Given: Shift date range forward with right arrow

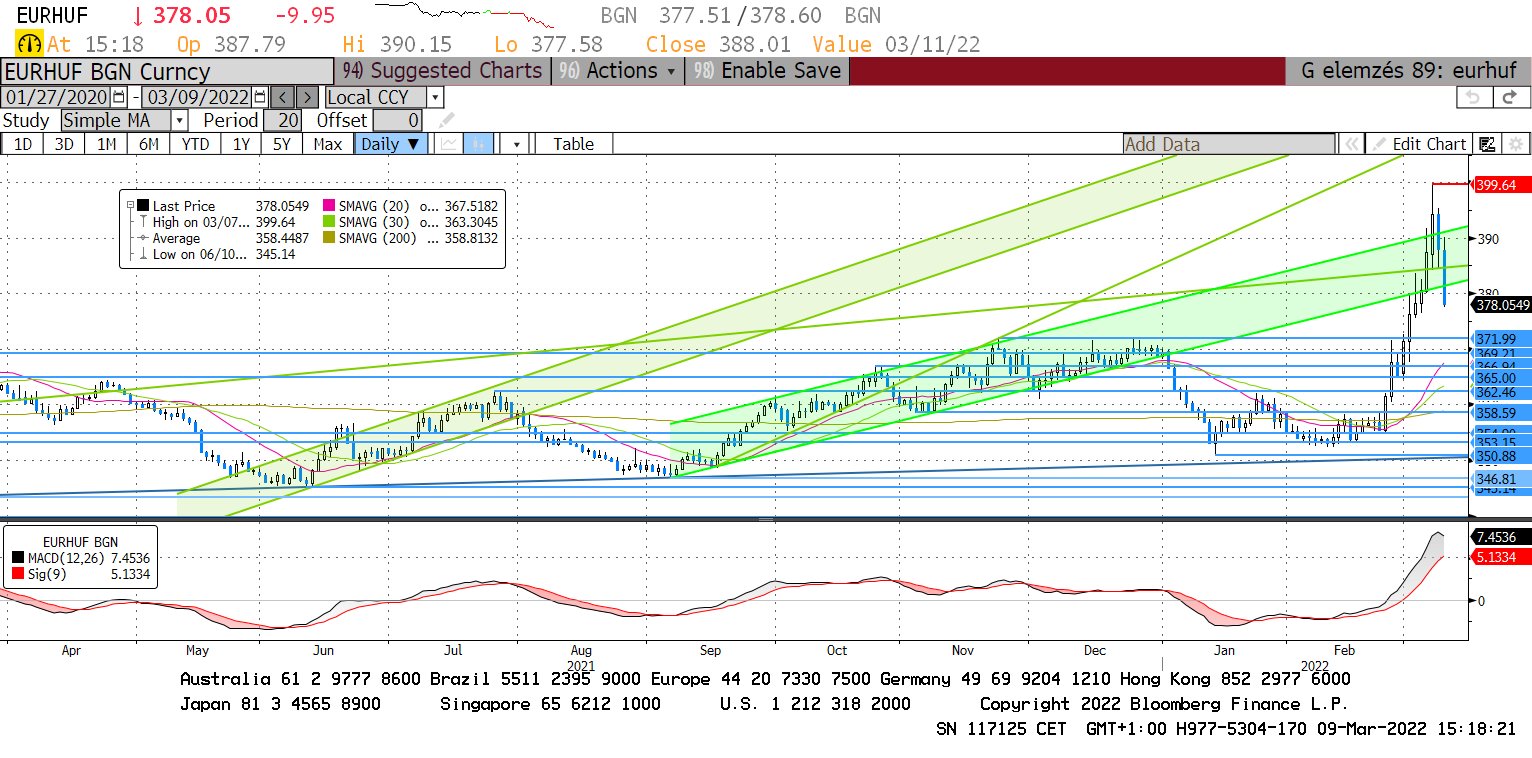Looking at the screenshot, I should 308,97.
